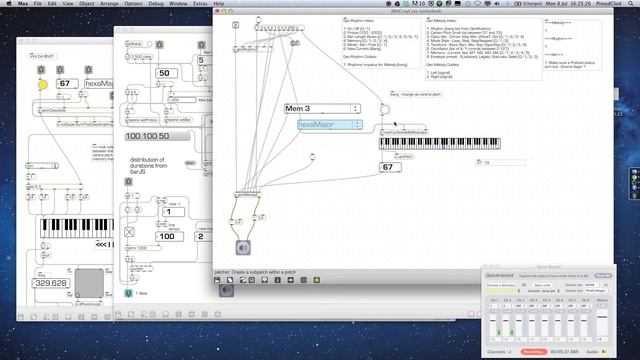Click the hexaMaj menu in the left patcher window
The height and width of the screenshot is (360, 640).
coord(99,84)
